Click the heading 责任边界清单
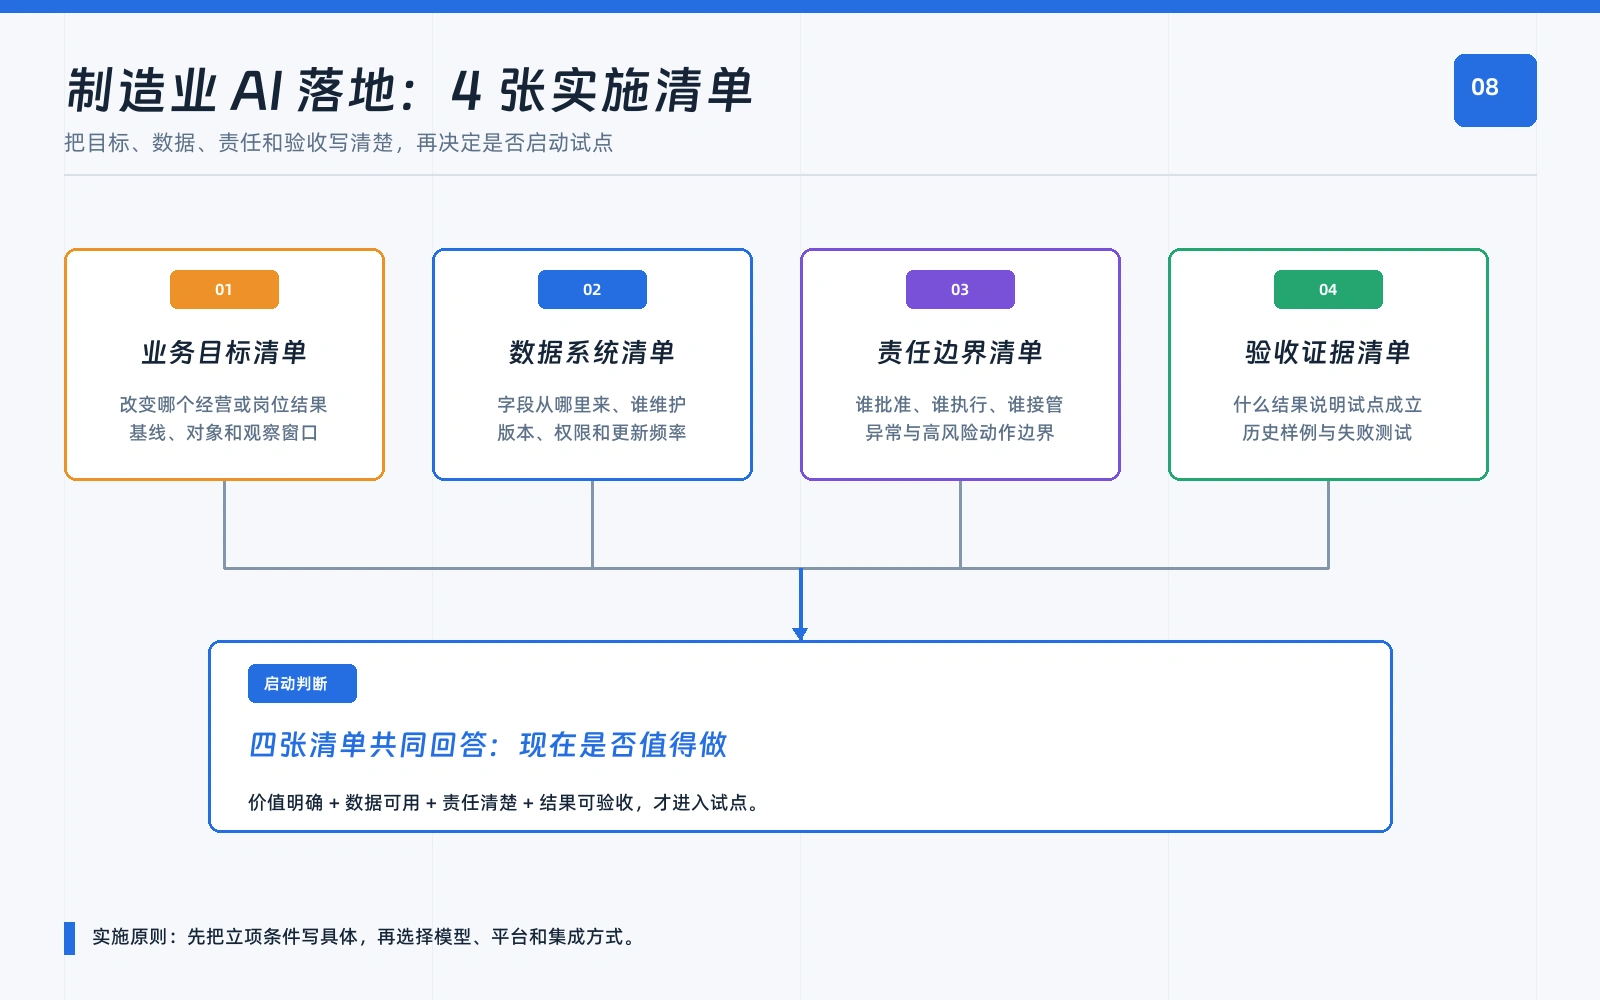Screen dimensions: 1600x1000 click(x=960, y=352)
